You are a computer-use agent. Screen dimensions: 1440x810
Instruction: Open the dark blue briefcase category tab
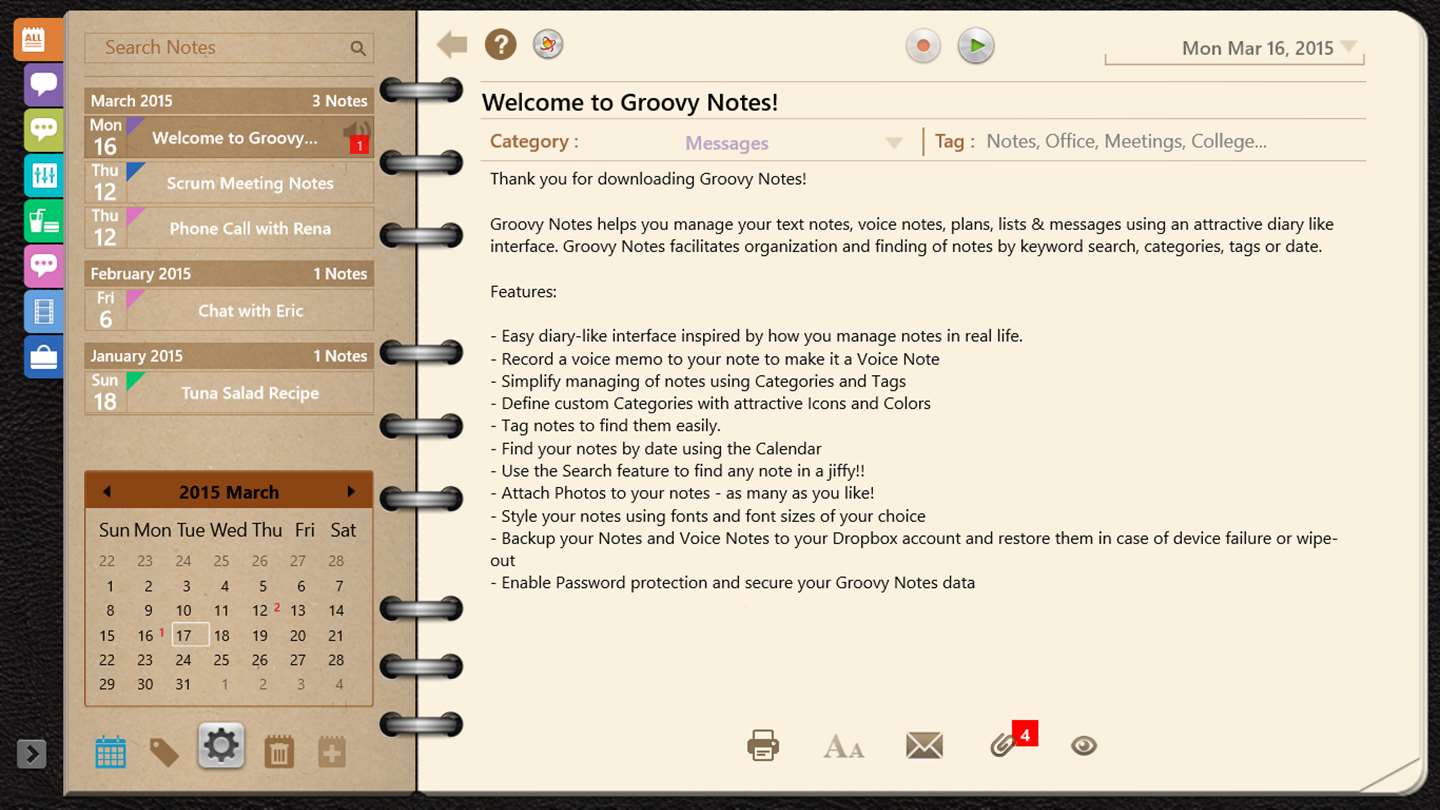(x=43, y=357)
